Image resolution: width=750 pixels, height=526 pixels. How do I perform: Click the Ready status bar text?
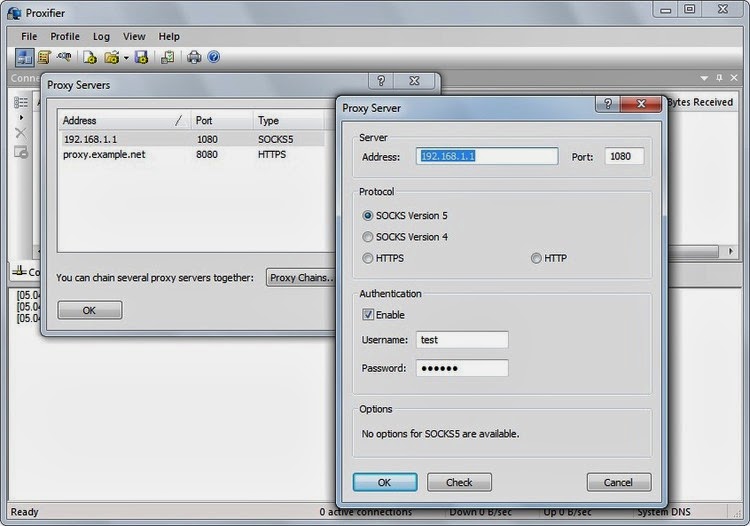click(x=24, y=512)
